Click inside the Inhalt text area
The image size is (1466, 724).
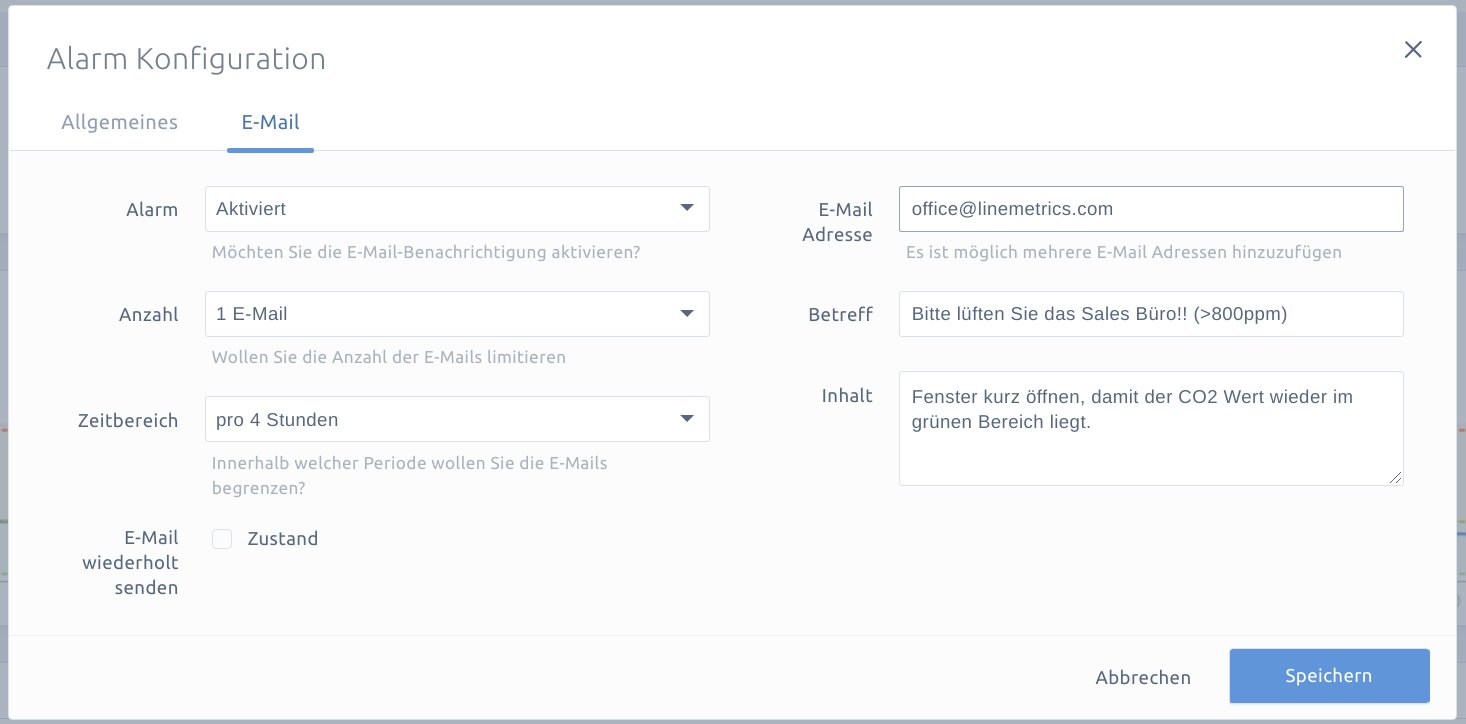(x=1151, y=429)
